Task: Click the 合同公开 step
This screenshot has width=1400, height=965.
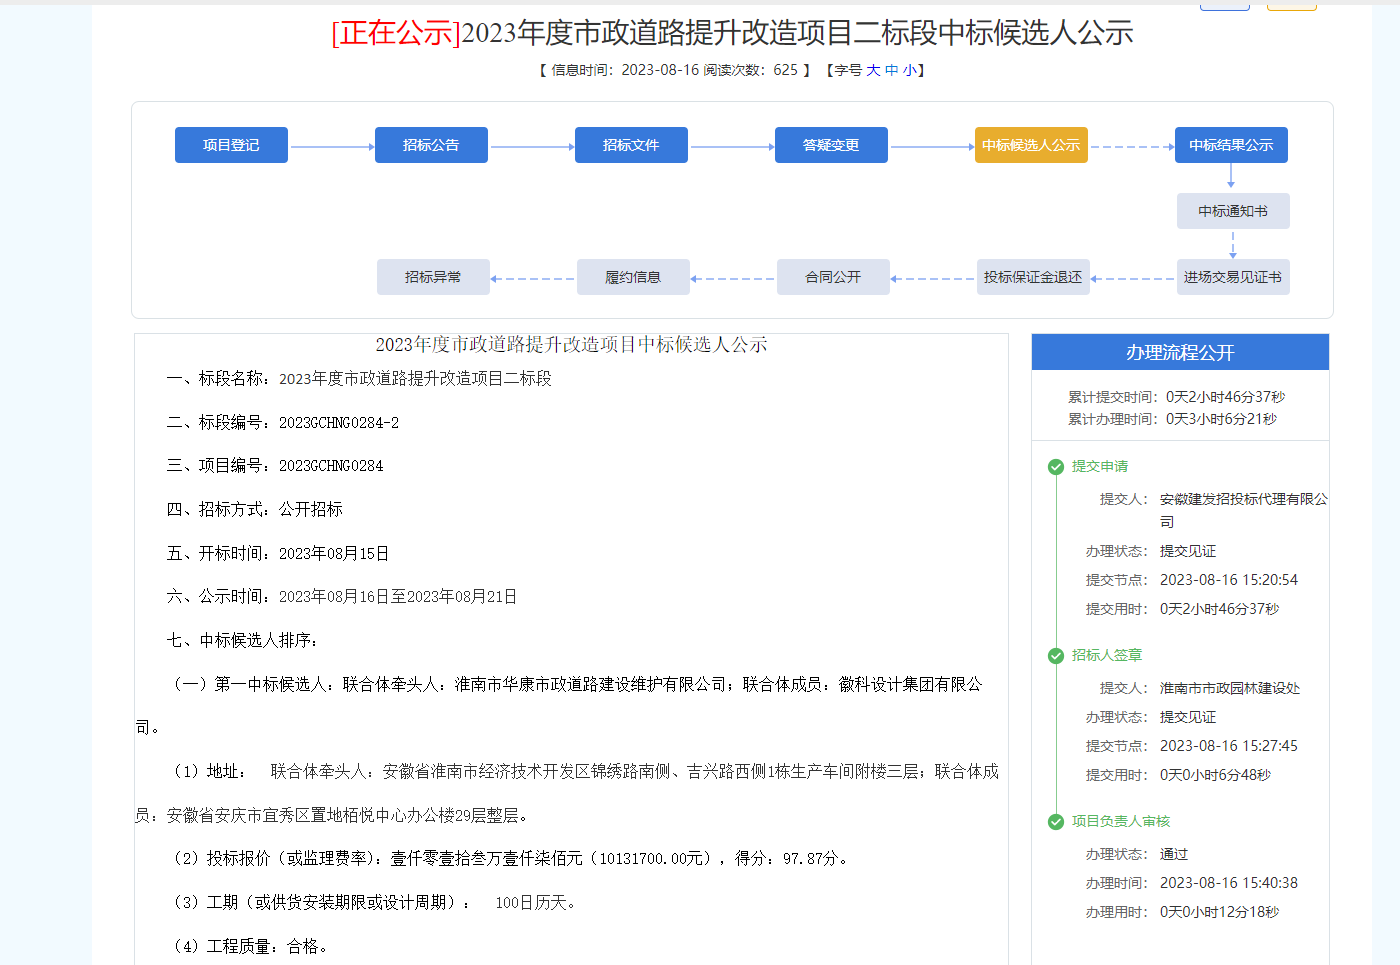Action: [x=833, y=277]
